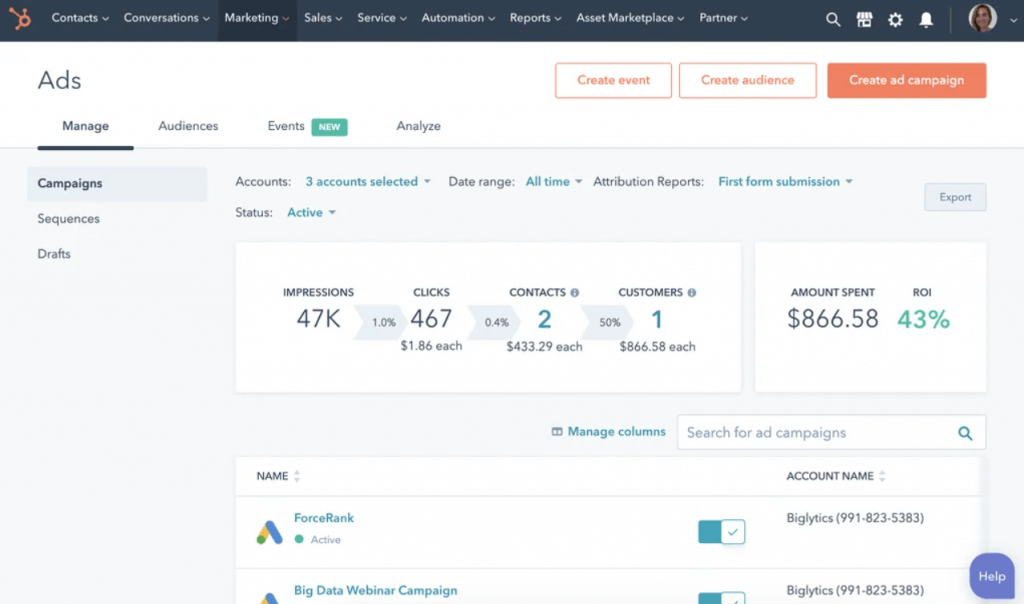Screen dimensions: 1024x604
Task: Open the search magnifier in top navigation
Action: pyautogui.click(x=833, y=18)
